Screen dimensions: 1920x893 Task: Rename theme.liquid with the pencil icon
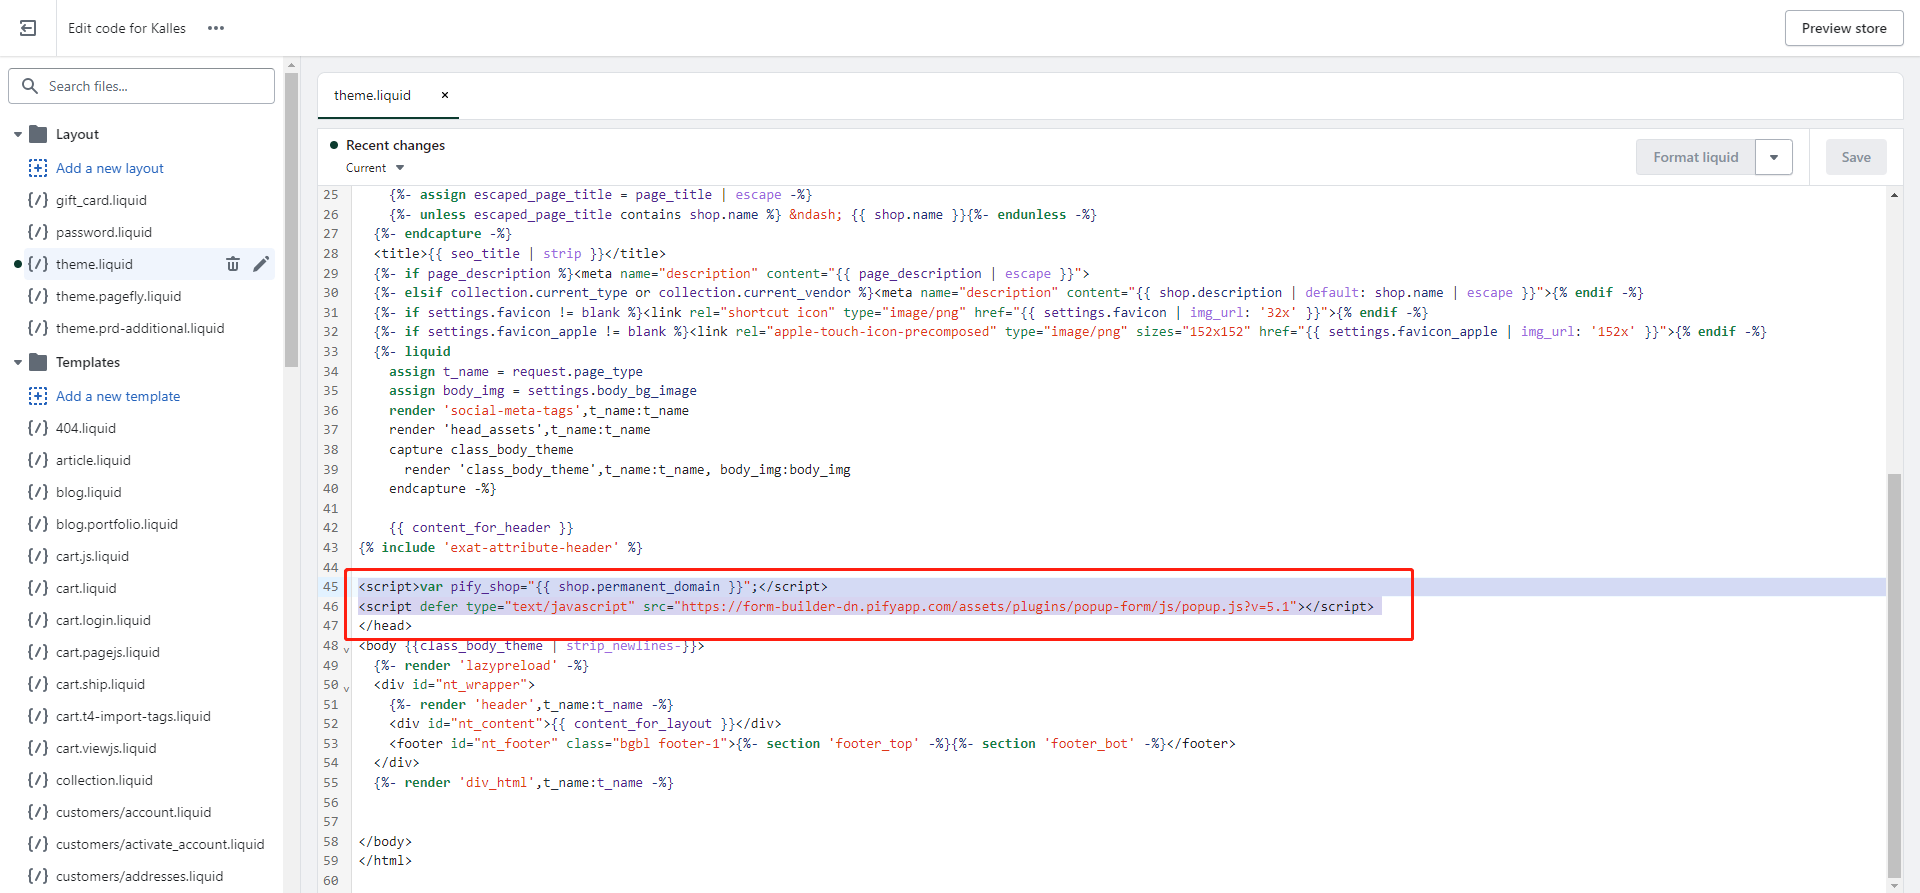coord(261,264)
